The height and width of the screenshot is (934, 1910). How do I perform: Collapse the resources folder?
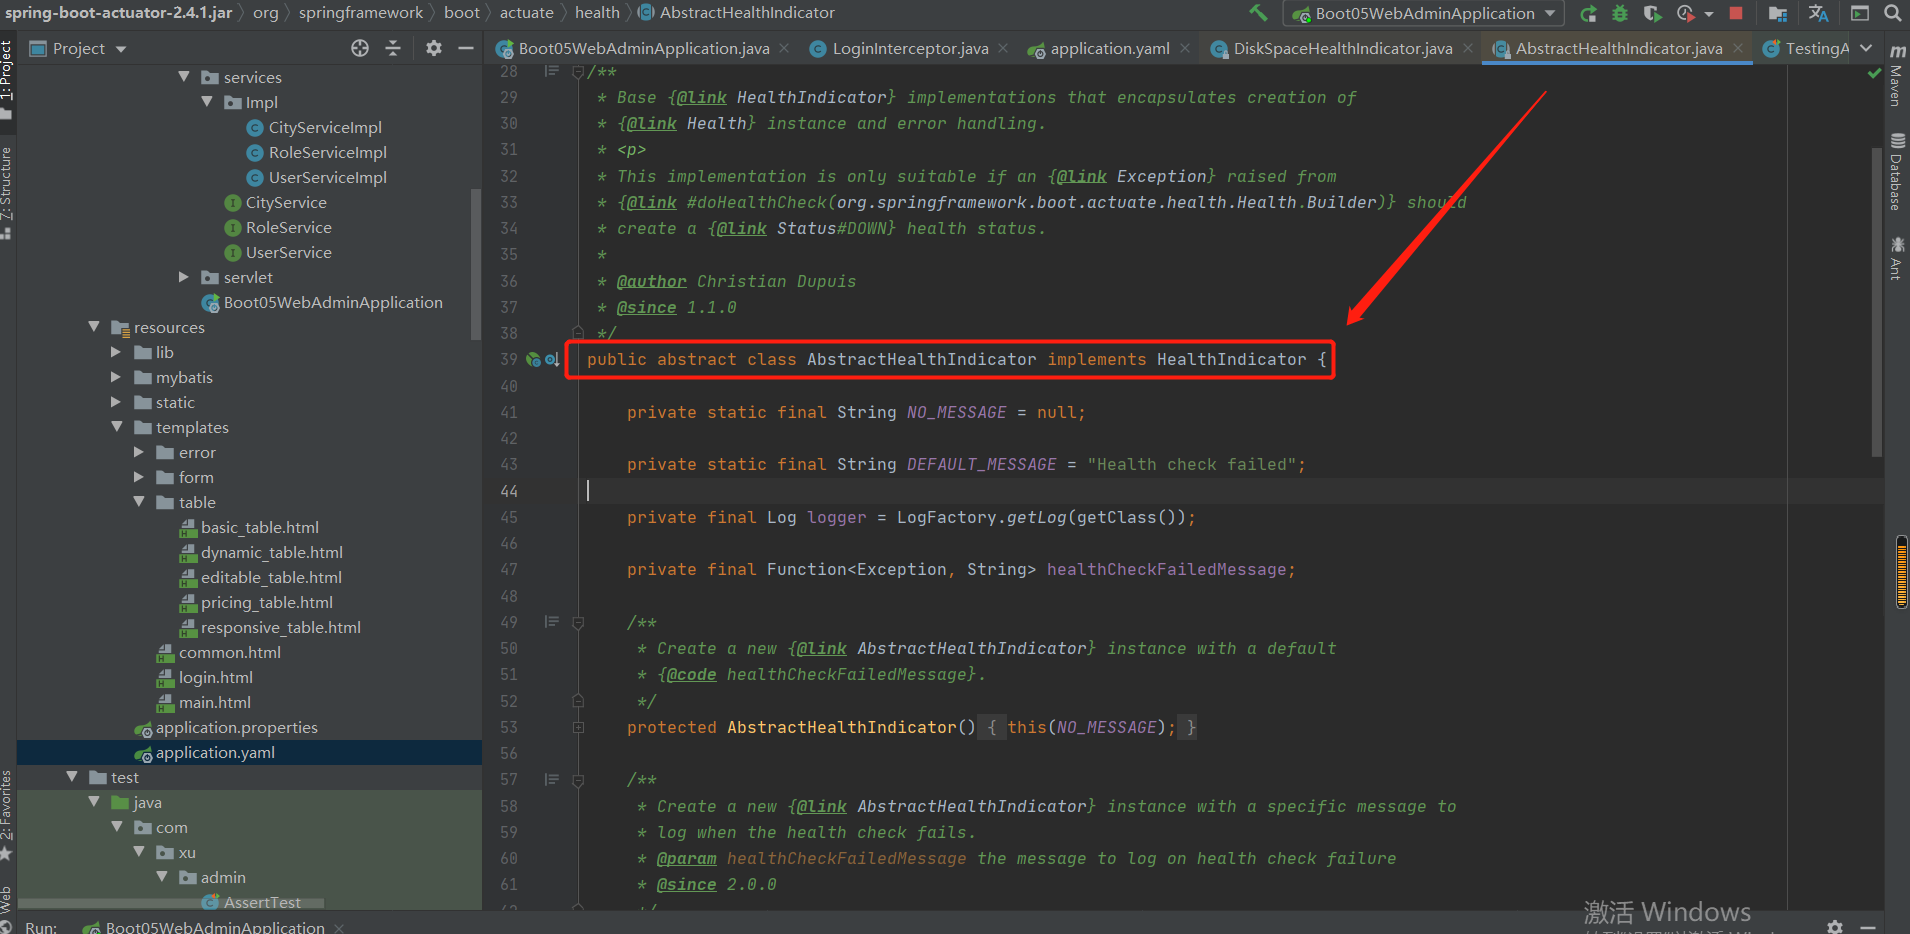click(x=94, y=327)
